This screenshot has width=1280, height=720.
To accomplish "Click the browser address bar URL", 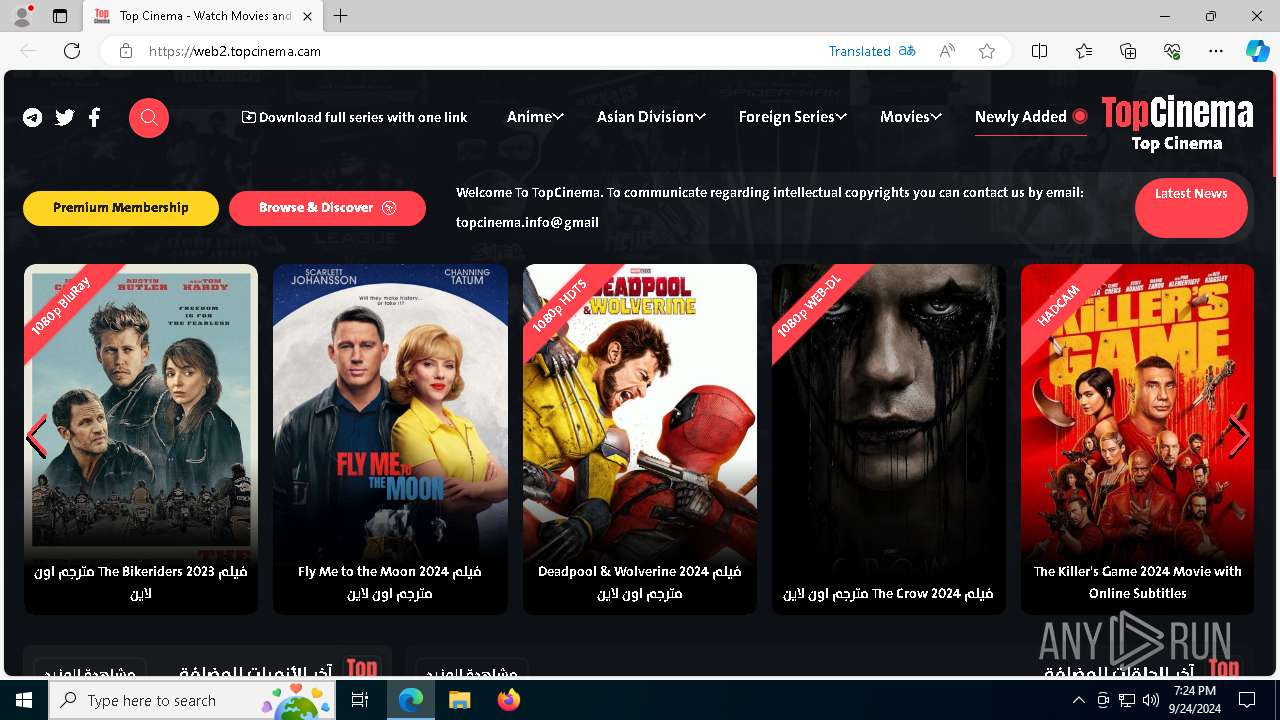I will click(x=235, y=51).
